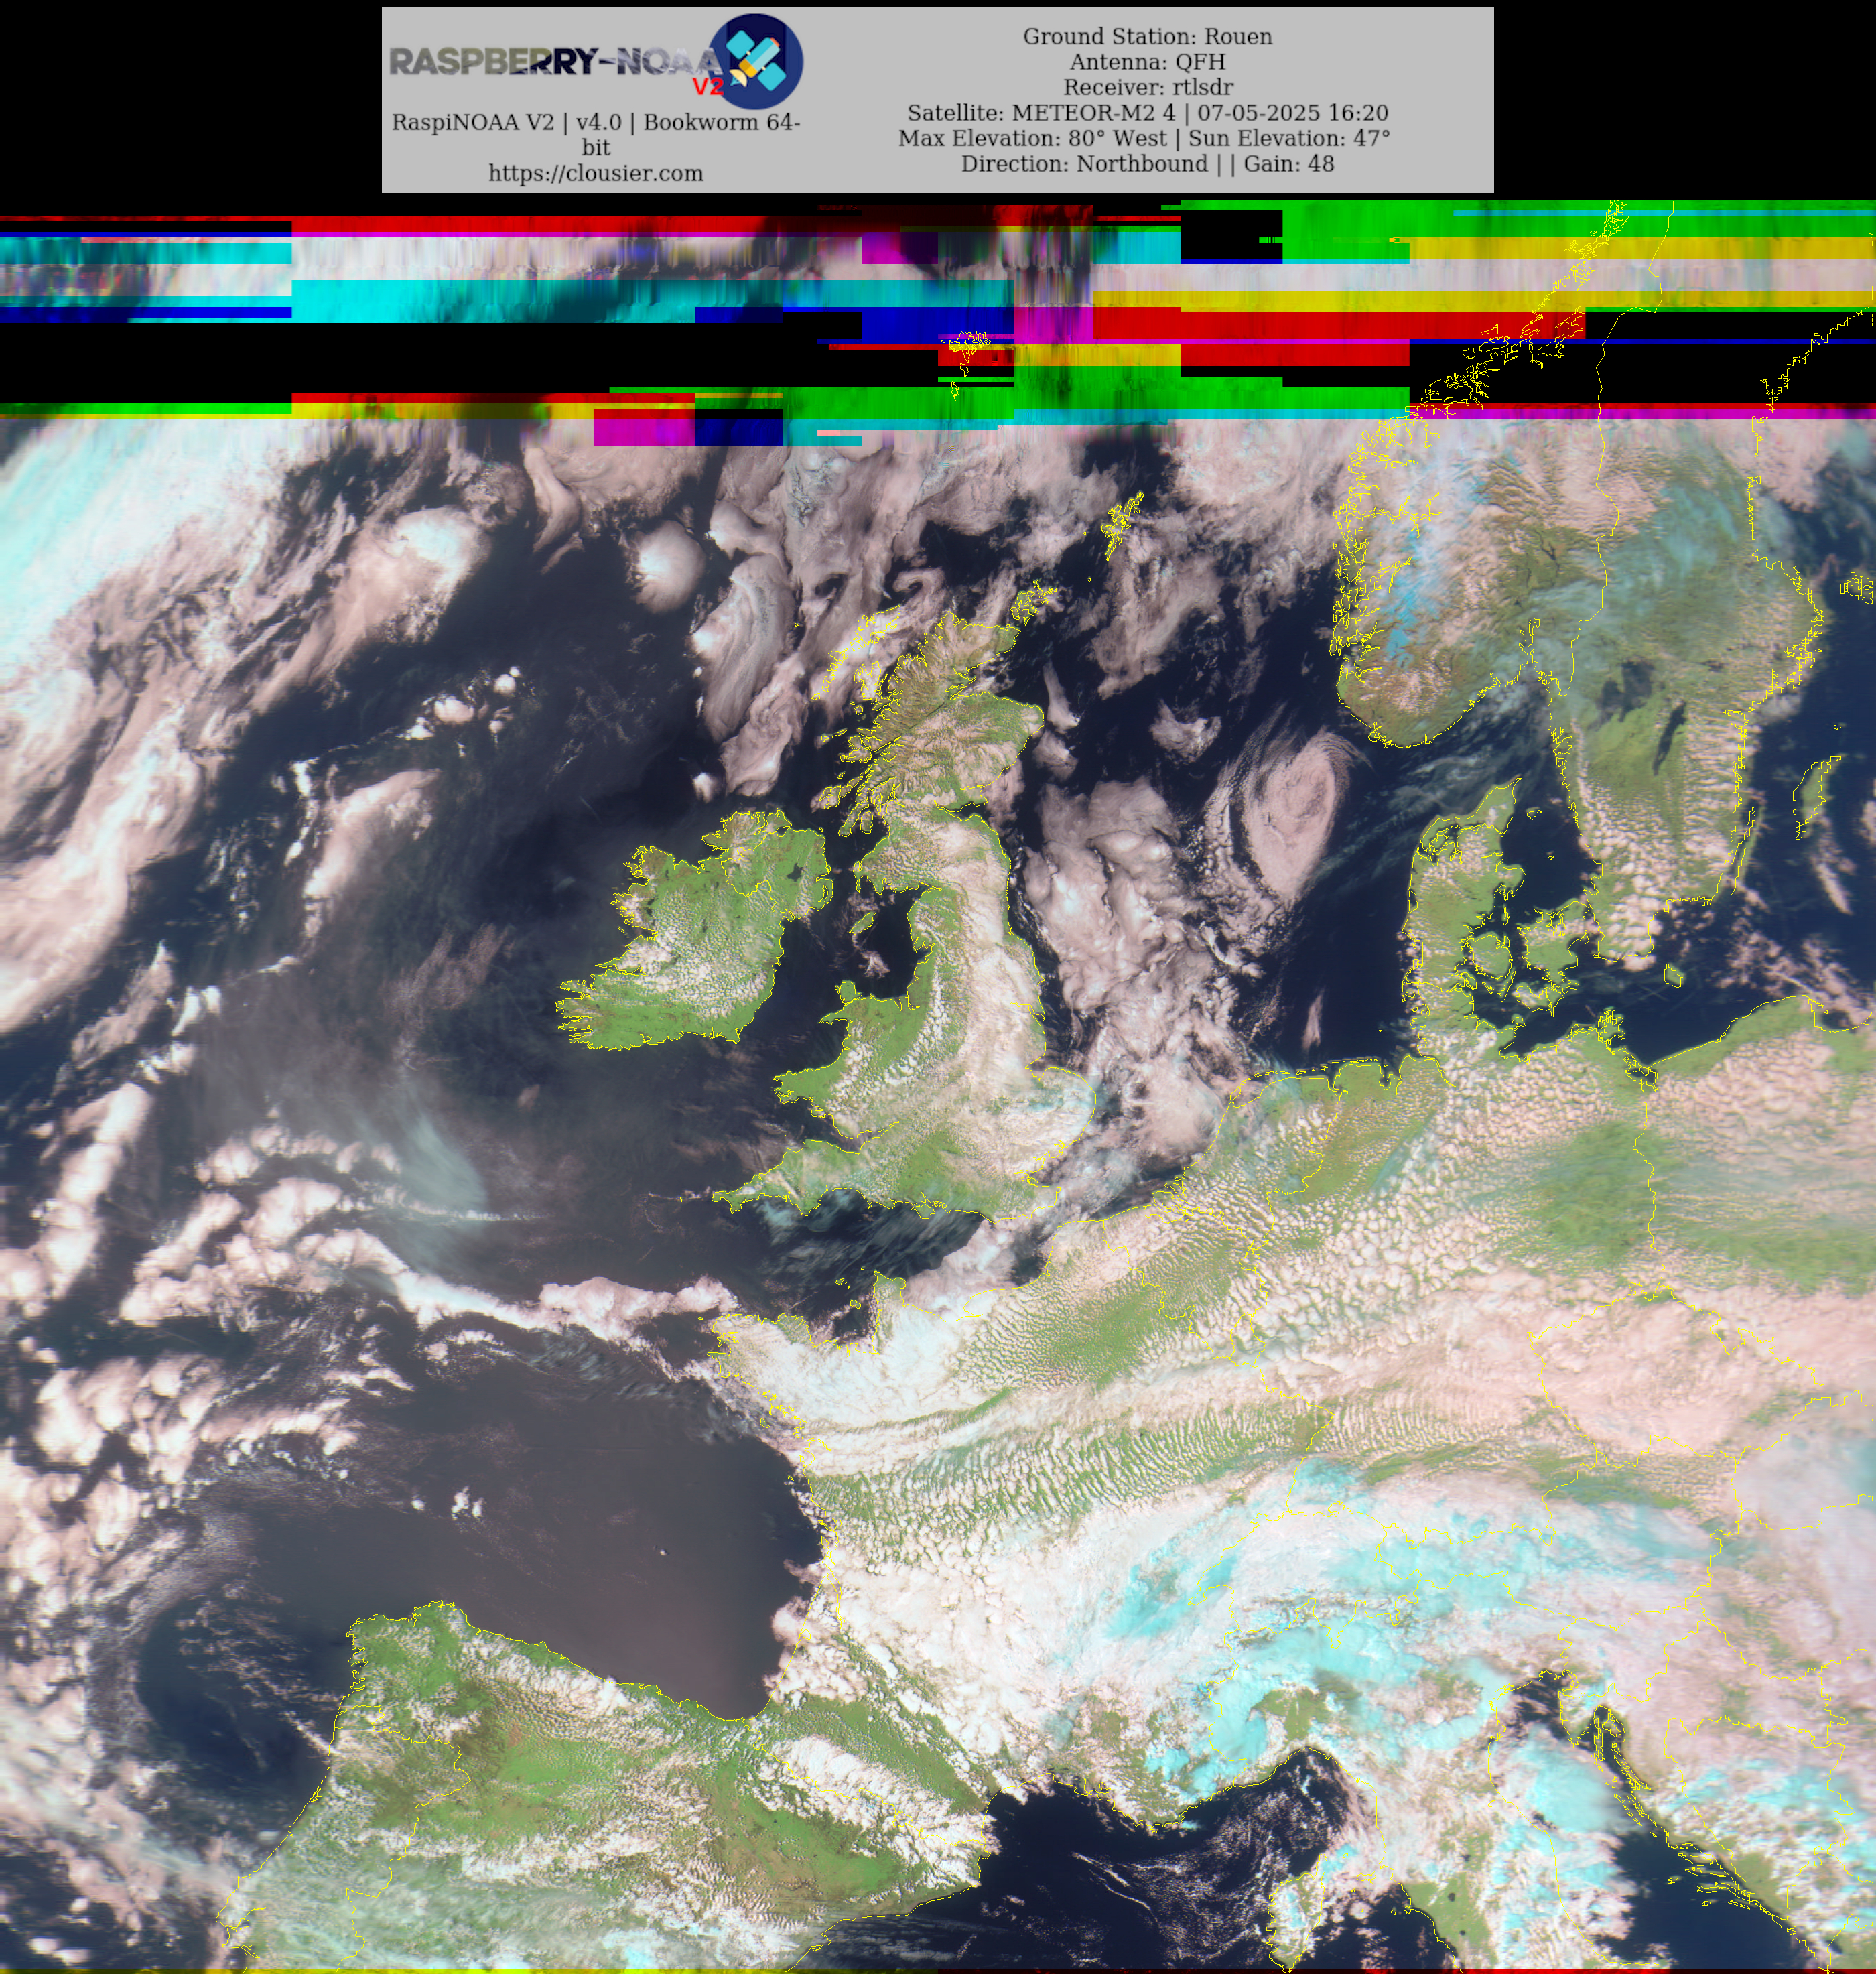Click the https://clousier.com URL text
Screen dimensions: 1876x1974
pyautogui.click(x=596, y=173)
